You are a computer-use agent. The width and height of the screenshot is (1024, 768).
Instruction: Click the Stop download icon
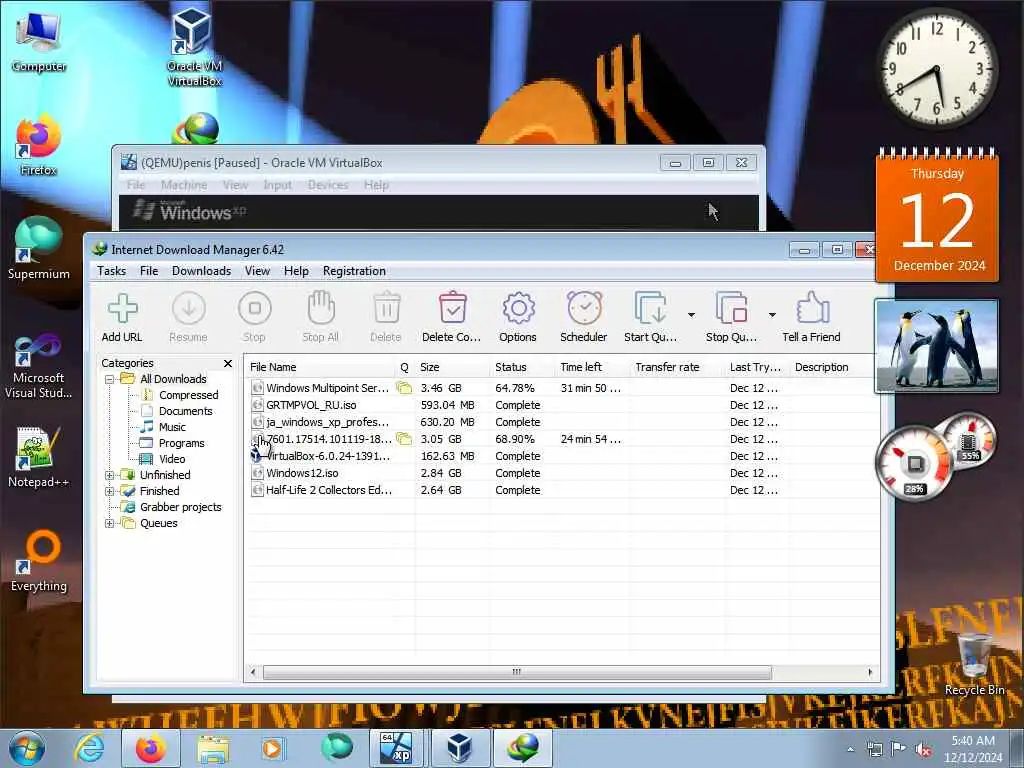[x=255, y=308]
